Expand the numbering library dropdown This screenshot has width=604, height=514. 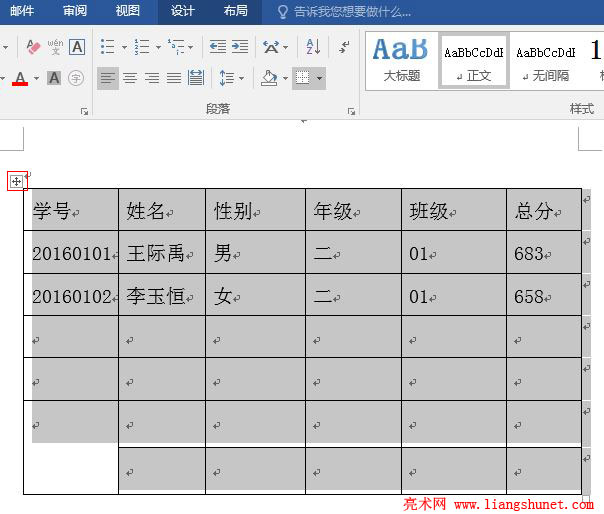click(158, 47)
